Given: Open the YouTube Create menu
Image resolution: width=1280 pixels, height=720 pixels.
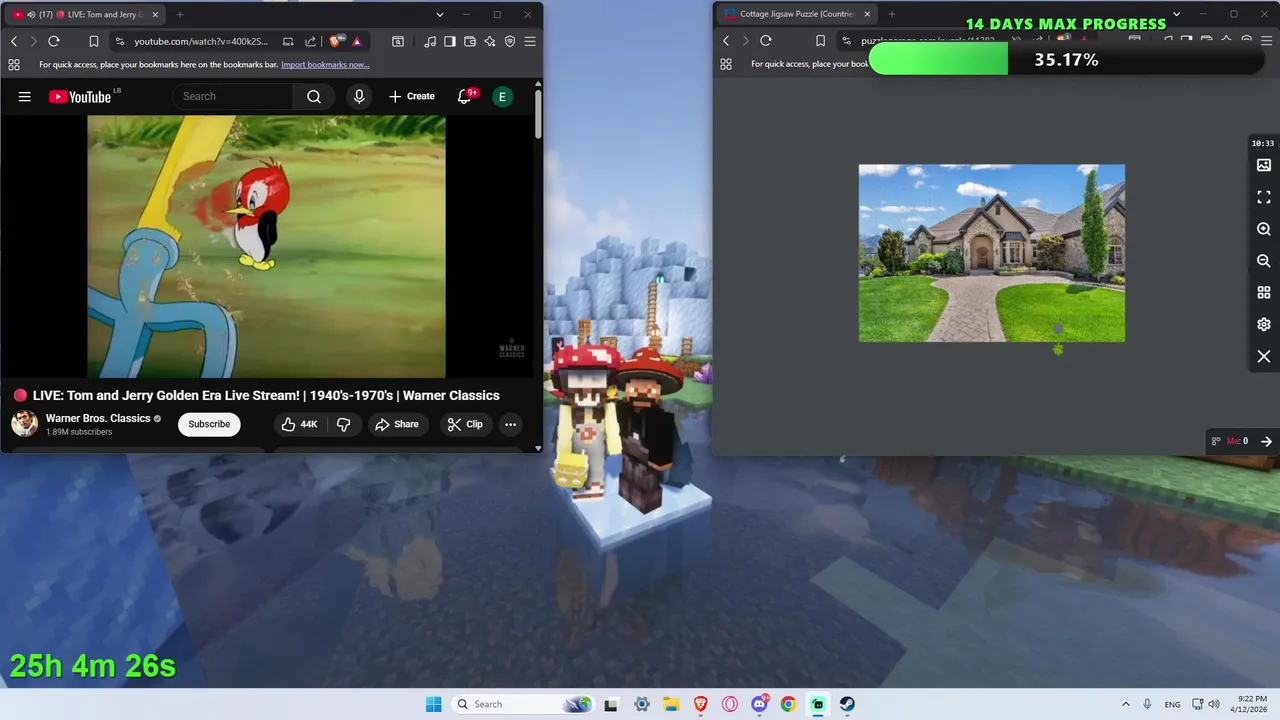Looking at the screenshot, I should coord(412,96).
